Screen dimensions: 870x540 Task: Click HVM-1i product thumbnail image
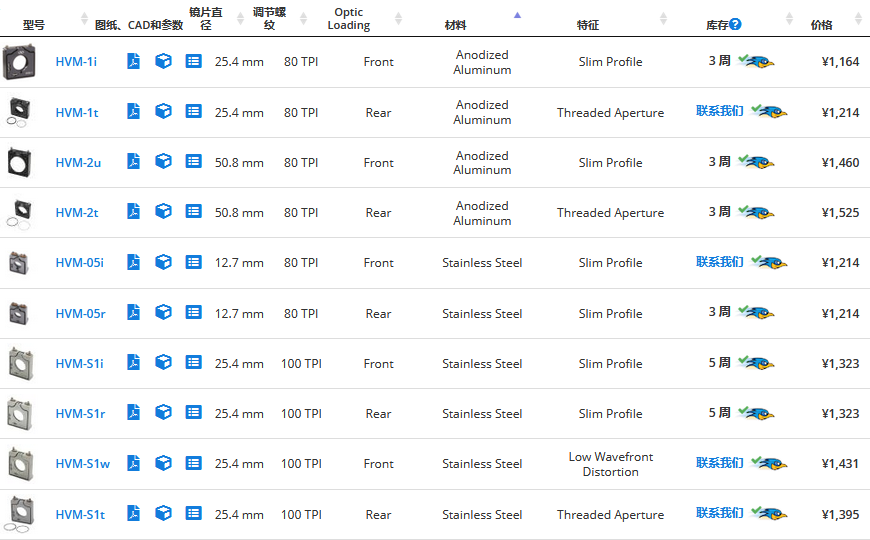click(19, 62)
